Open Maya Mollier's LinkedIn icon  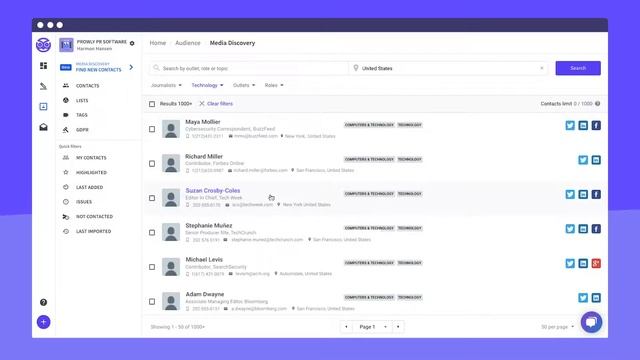tap(583, 125)
